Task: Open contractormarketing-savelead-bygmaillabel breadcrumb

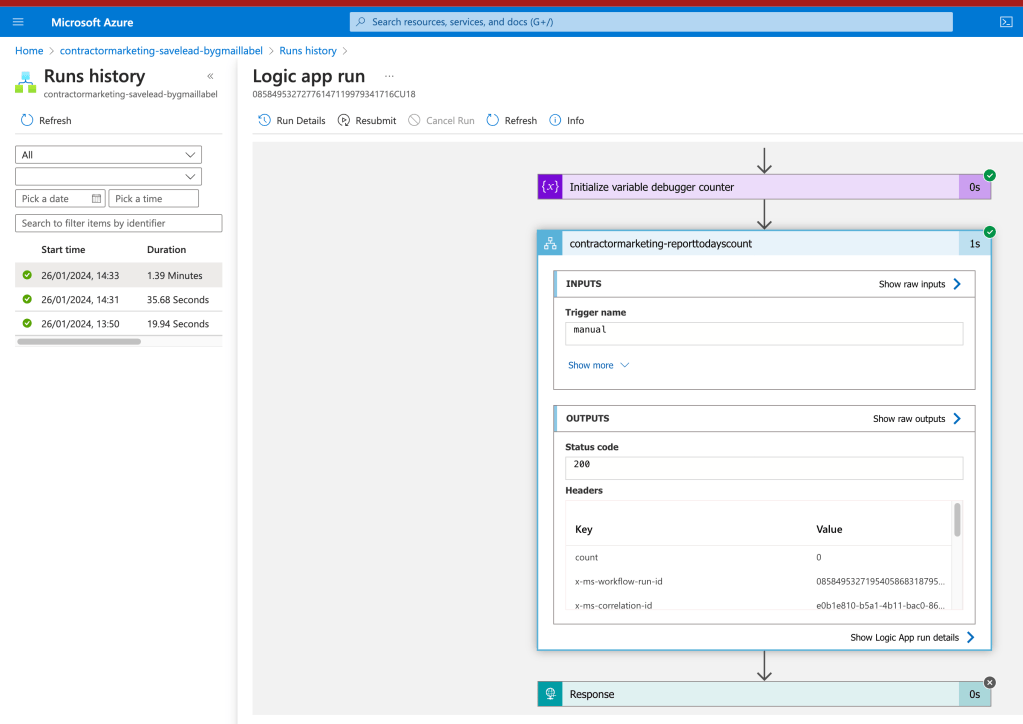Action: click(x=161, y=50)
